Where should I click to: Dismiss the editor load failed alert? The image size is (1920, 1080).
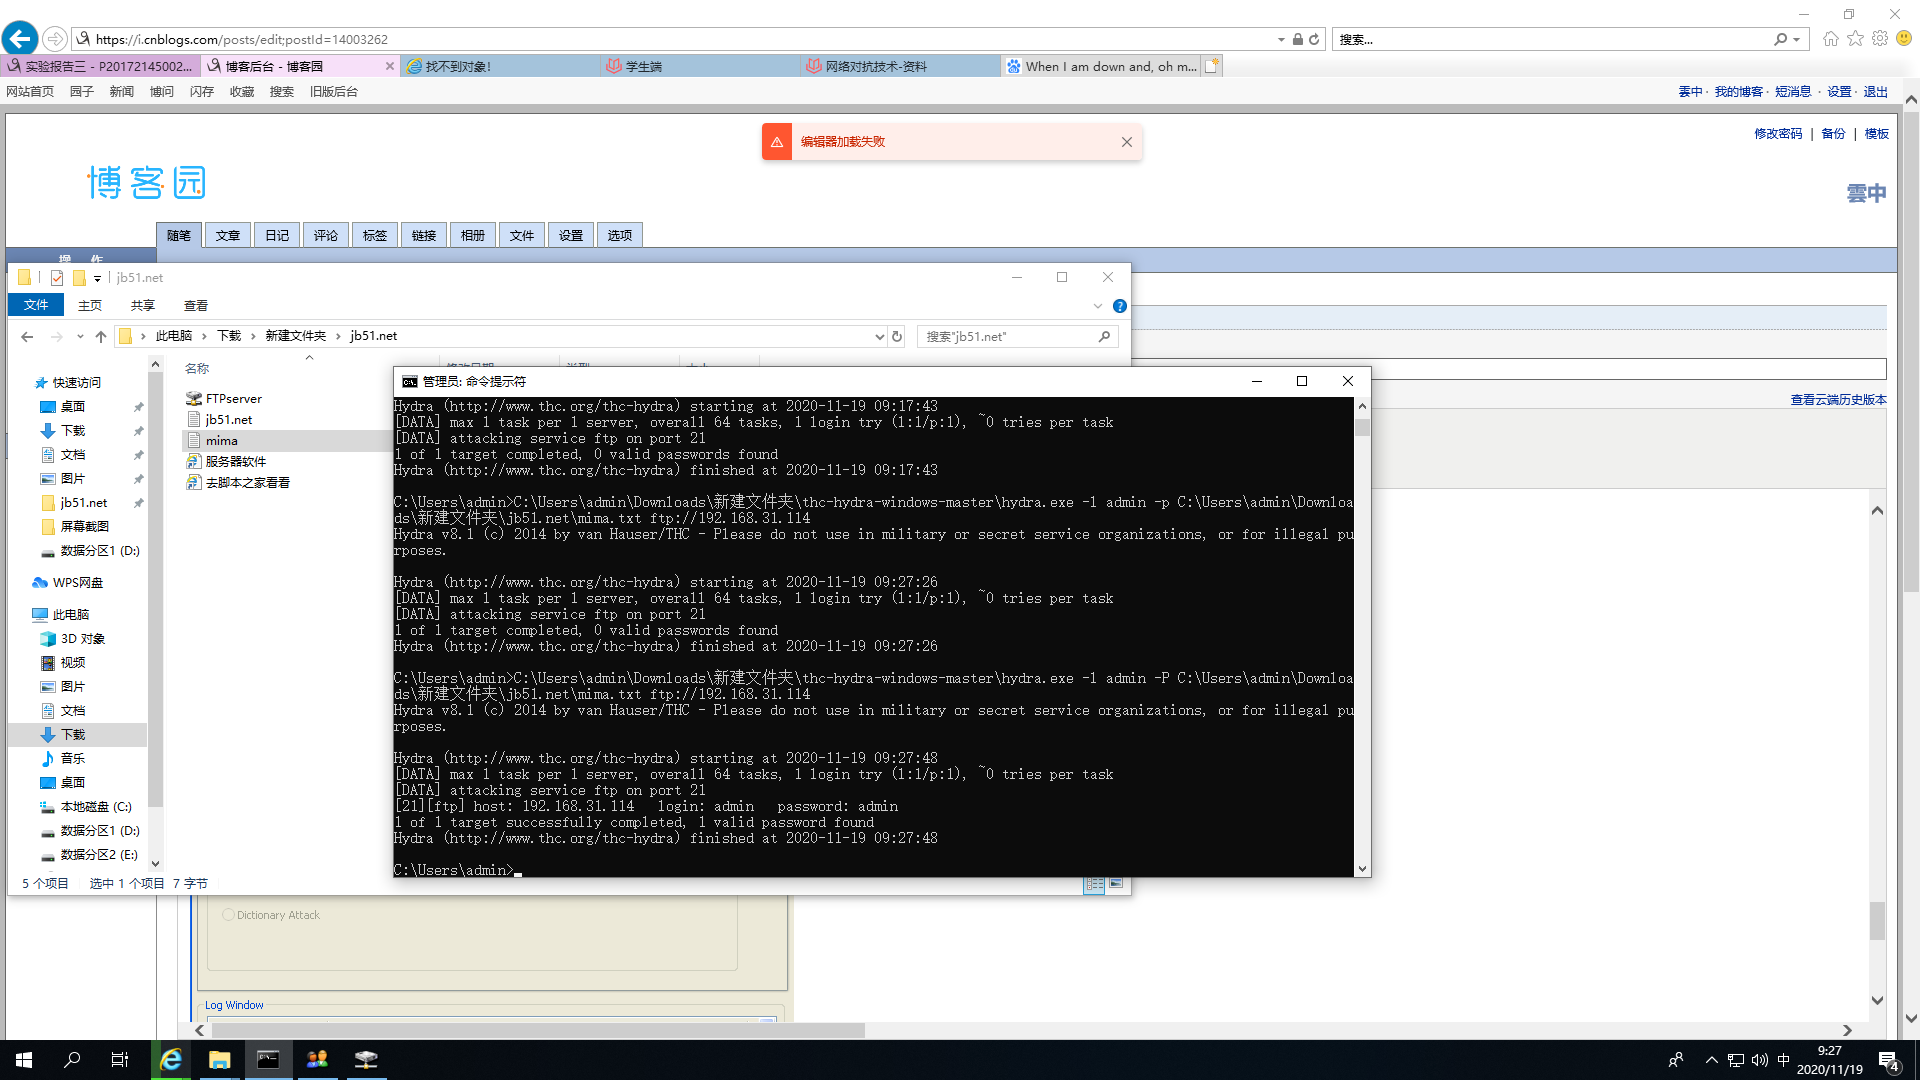[1127, 142]
